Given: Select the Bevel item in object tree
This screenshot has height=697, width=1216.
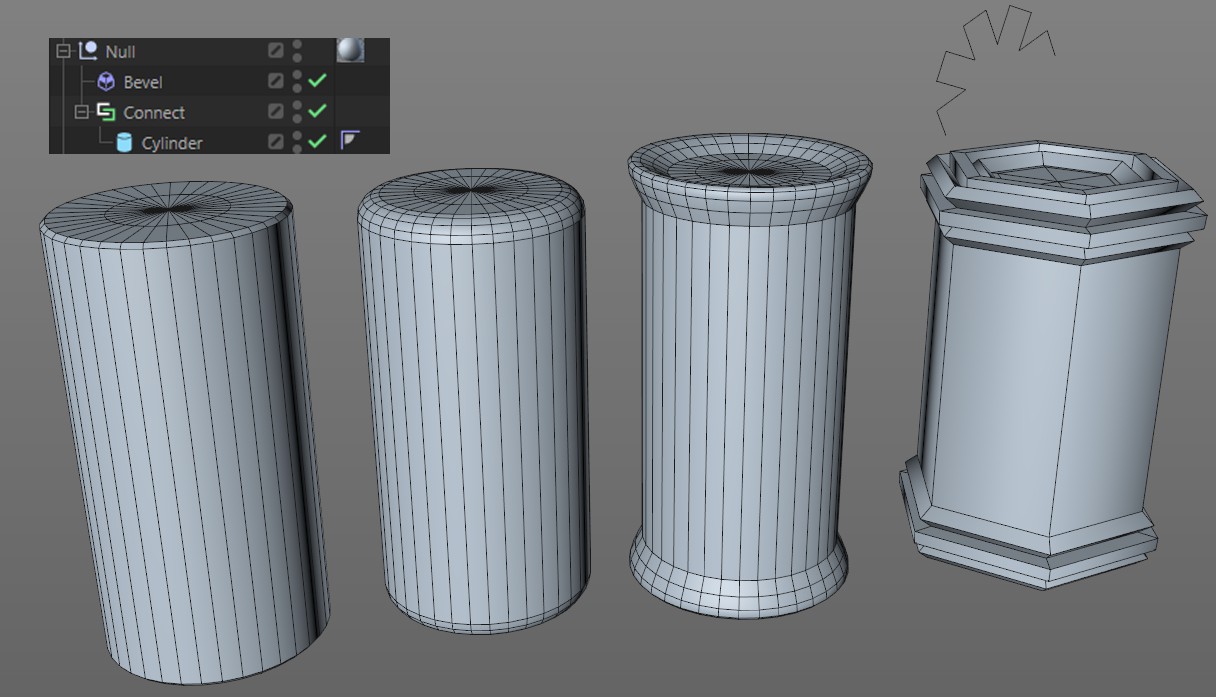Looking at the screenshot, I should (x=143, y=82).
